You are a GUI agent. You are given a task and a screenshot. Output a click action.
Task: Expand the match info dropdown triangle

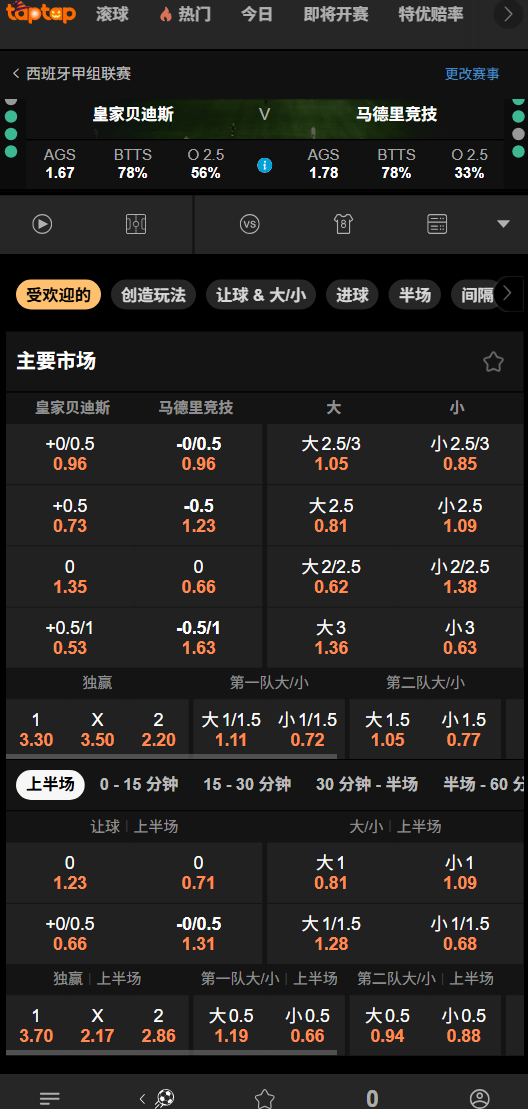click(x=503, y=224)
